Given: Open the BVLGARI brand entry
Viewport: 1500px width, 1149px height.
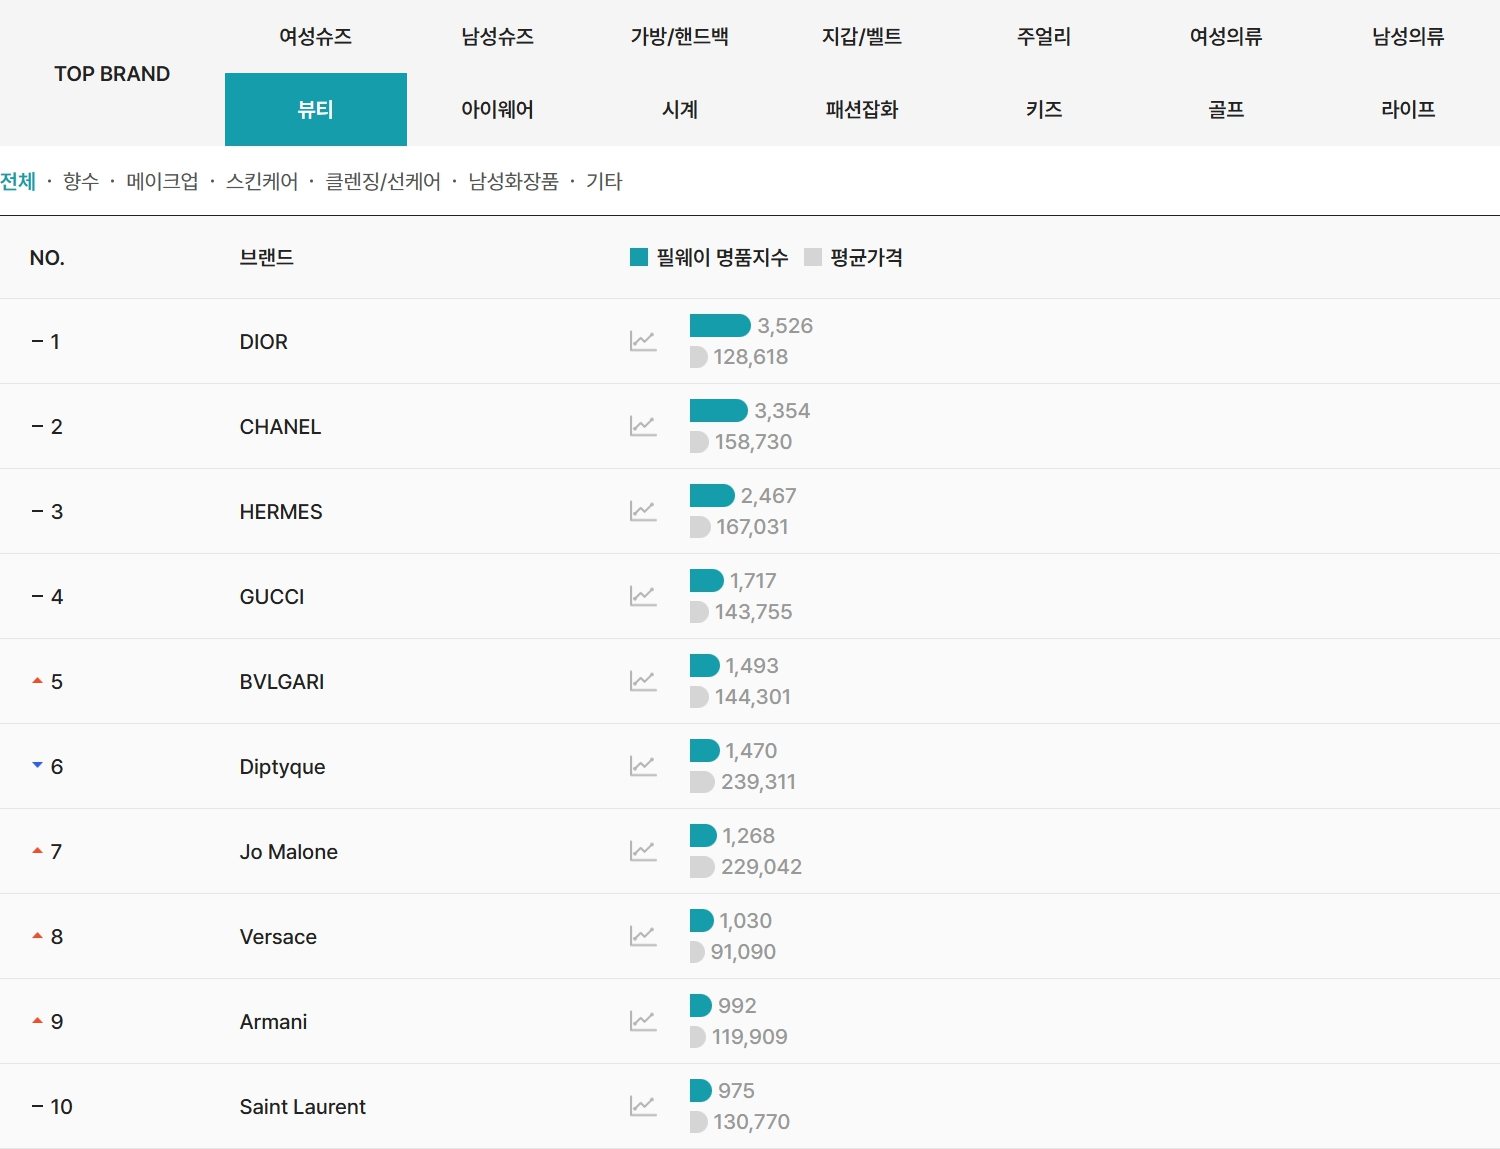Looking at the screenshot, I should (x=282, y=682).
